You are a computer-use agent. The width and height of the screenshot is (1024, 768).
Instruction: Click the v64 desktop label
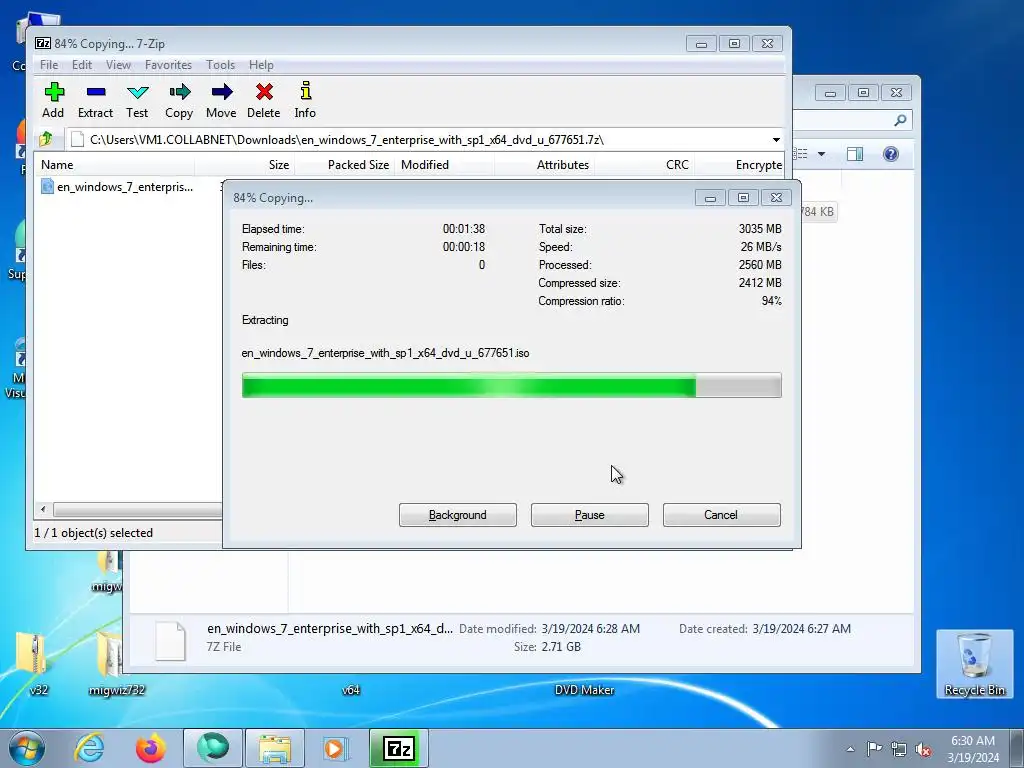[351, 690]
